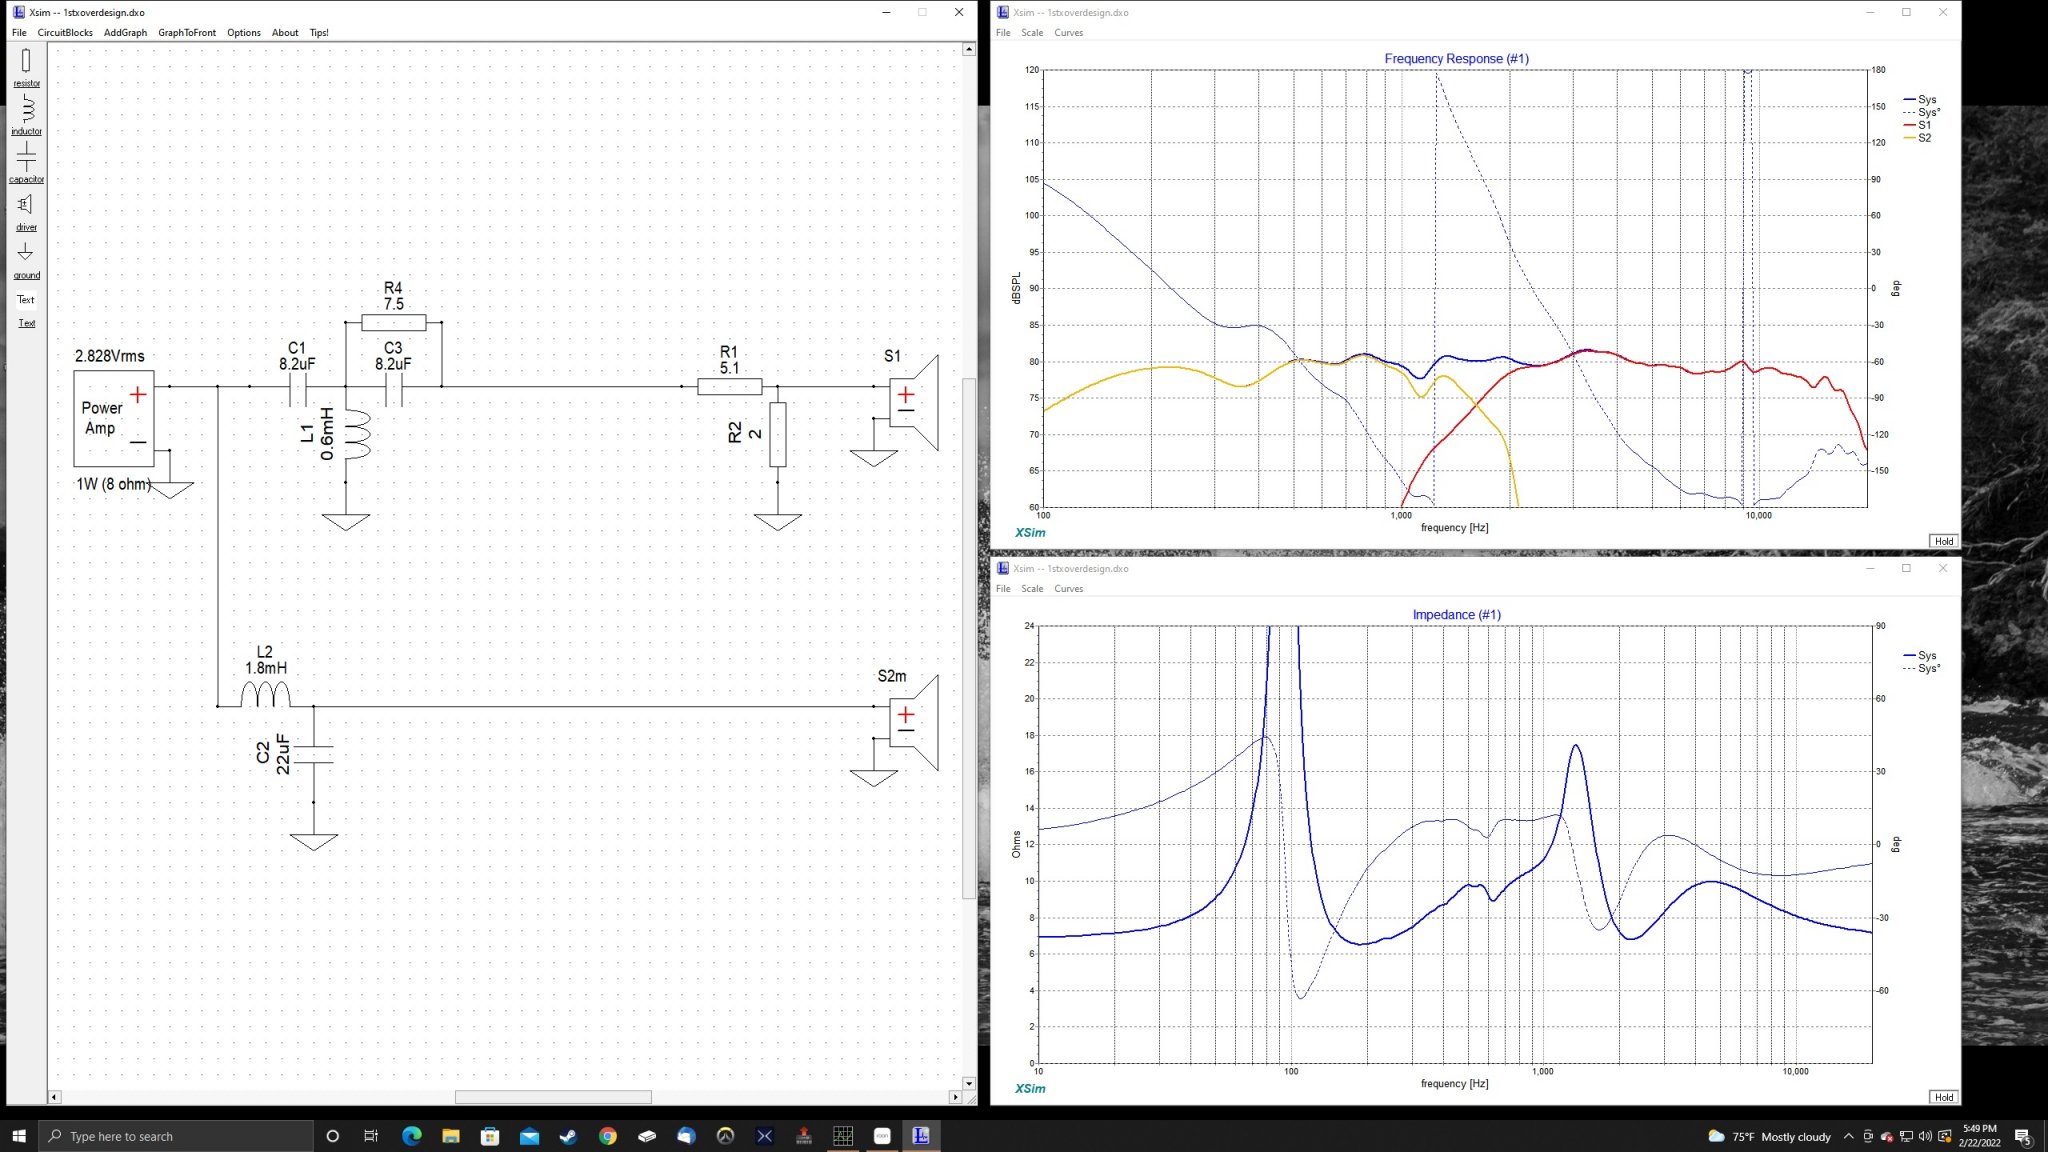Open Curves menu in Frequency Response window
The height and width of the screenshot is (1152, 2048).
point(1069,33)
